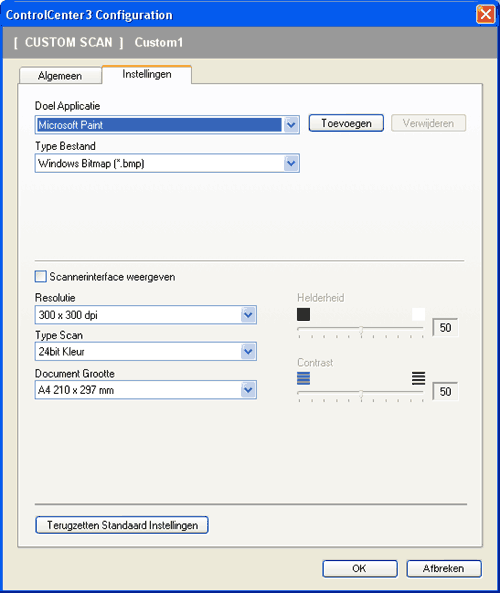Open the Resolutie dropdown list
This screenshot has height=593, width=500.
tap(248, 315)
